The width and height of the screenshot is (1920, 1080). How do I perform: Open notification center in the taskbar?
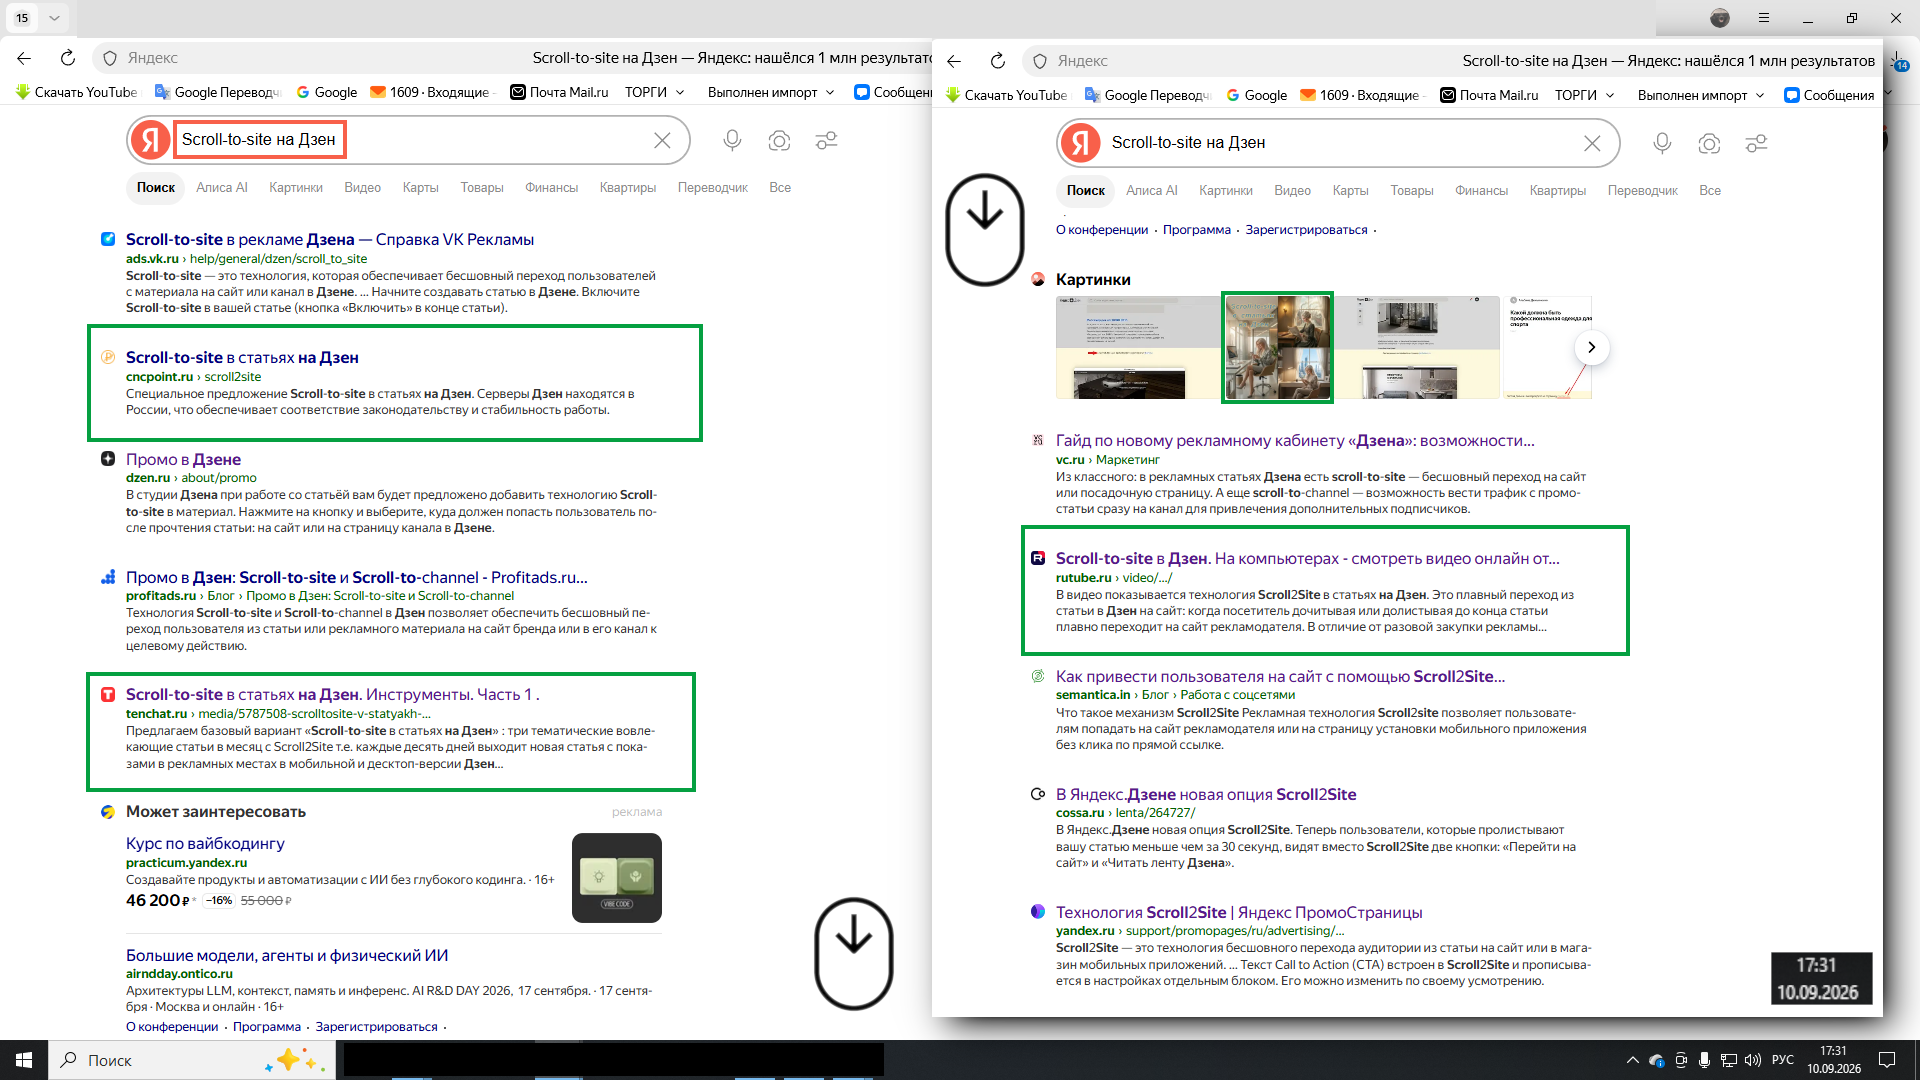point(1887,1060)
